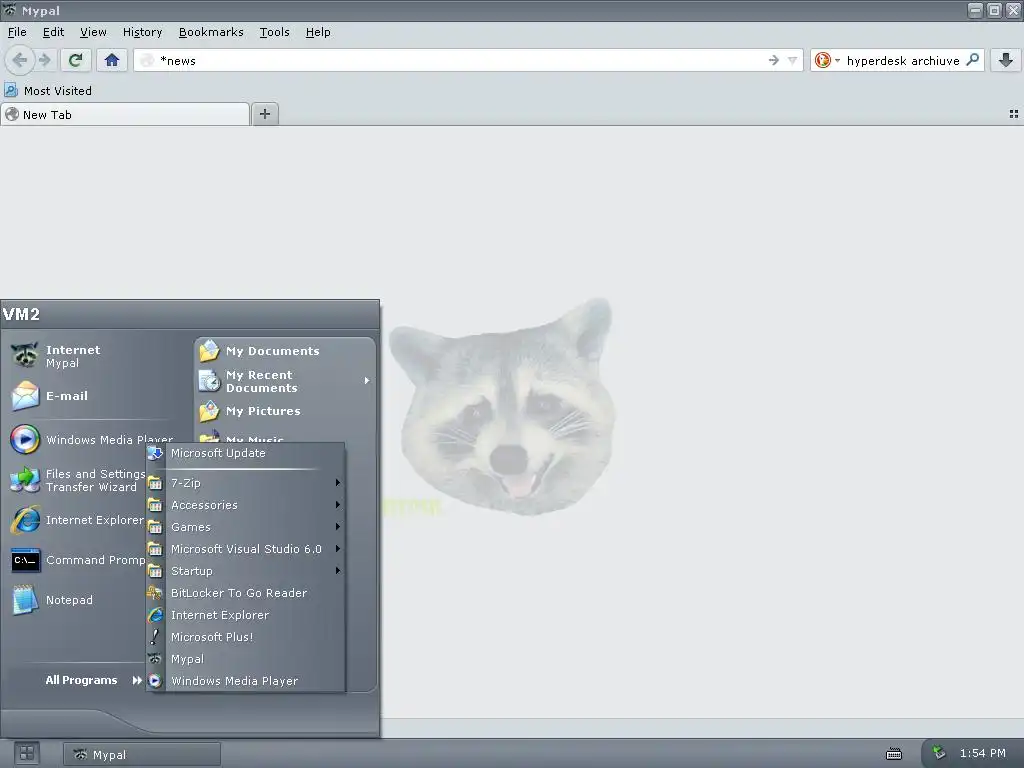
Task: Launch Command Prompt from Start menu
Action: [x=77, y=560]
